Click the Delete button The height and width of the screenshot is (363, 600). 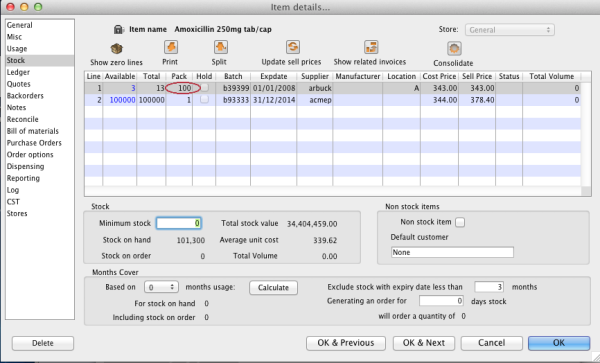coord(43,343)
